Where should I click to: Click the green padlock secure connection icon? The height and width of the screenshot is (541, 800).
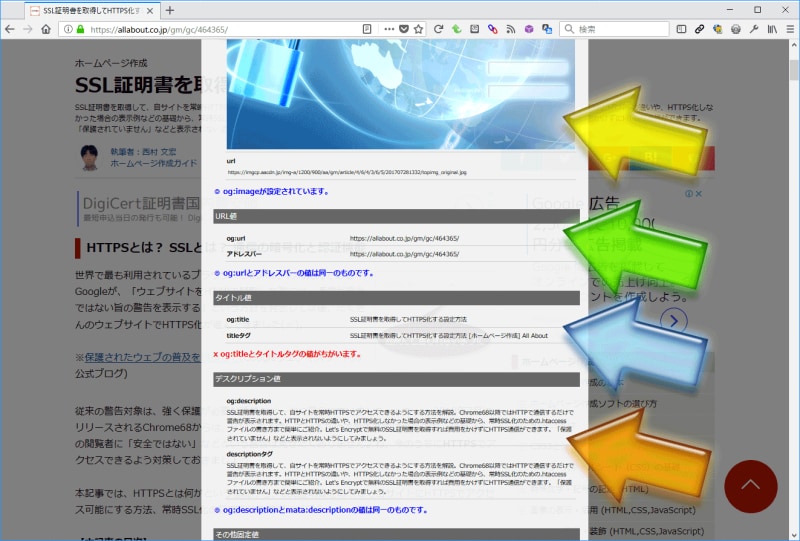pos(80,30)
